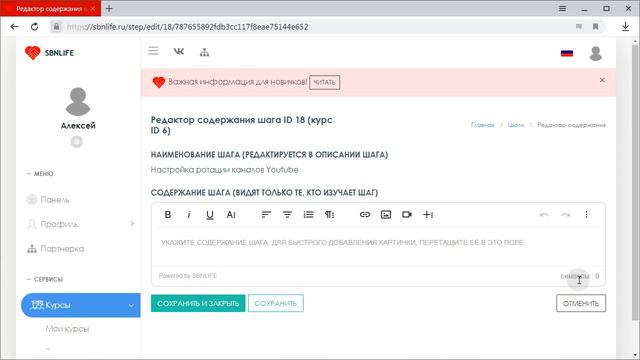
Task: Bookmark this page in the address bar
Action: click(596, 27)
